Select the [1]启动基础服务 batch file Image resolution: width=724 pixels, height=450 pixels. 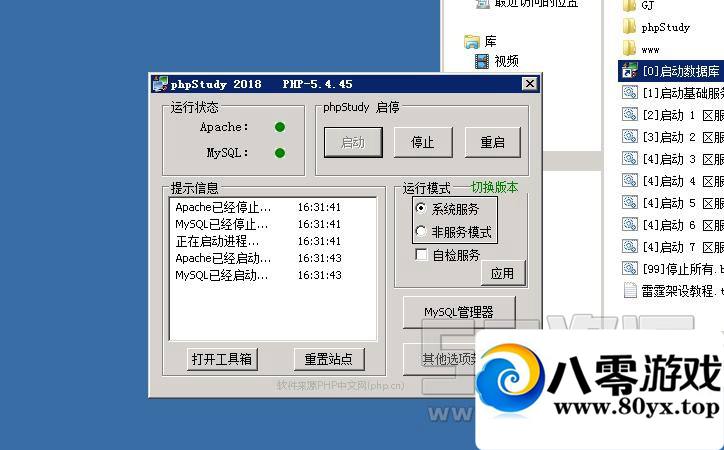(672, 93)
